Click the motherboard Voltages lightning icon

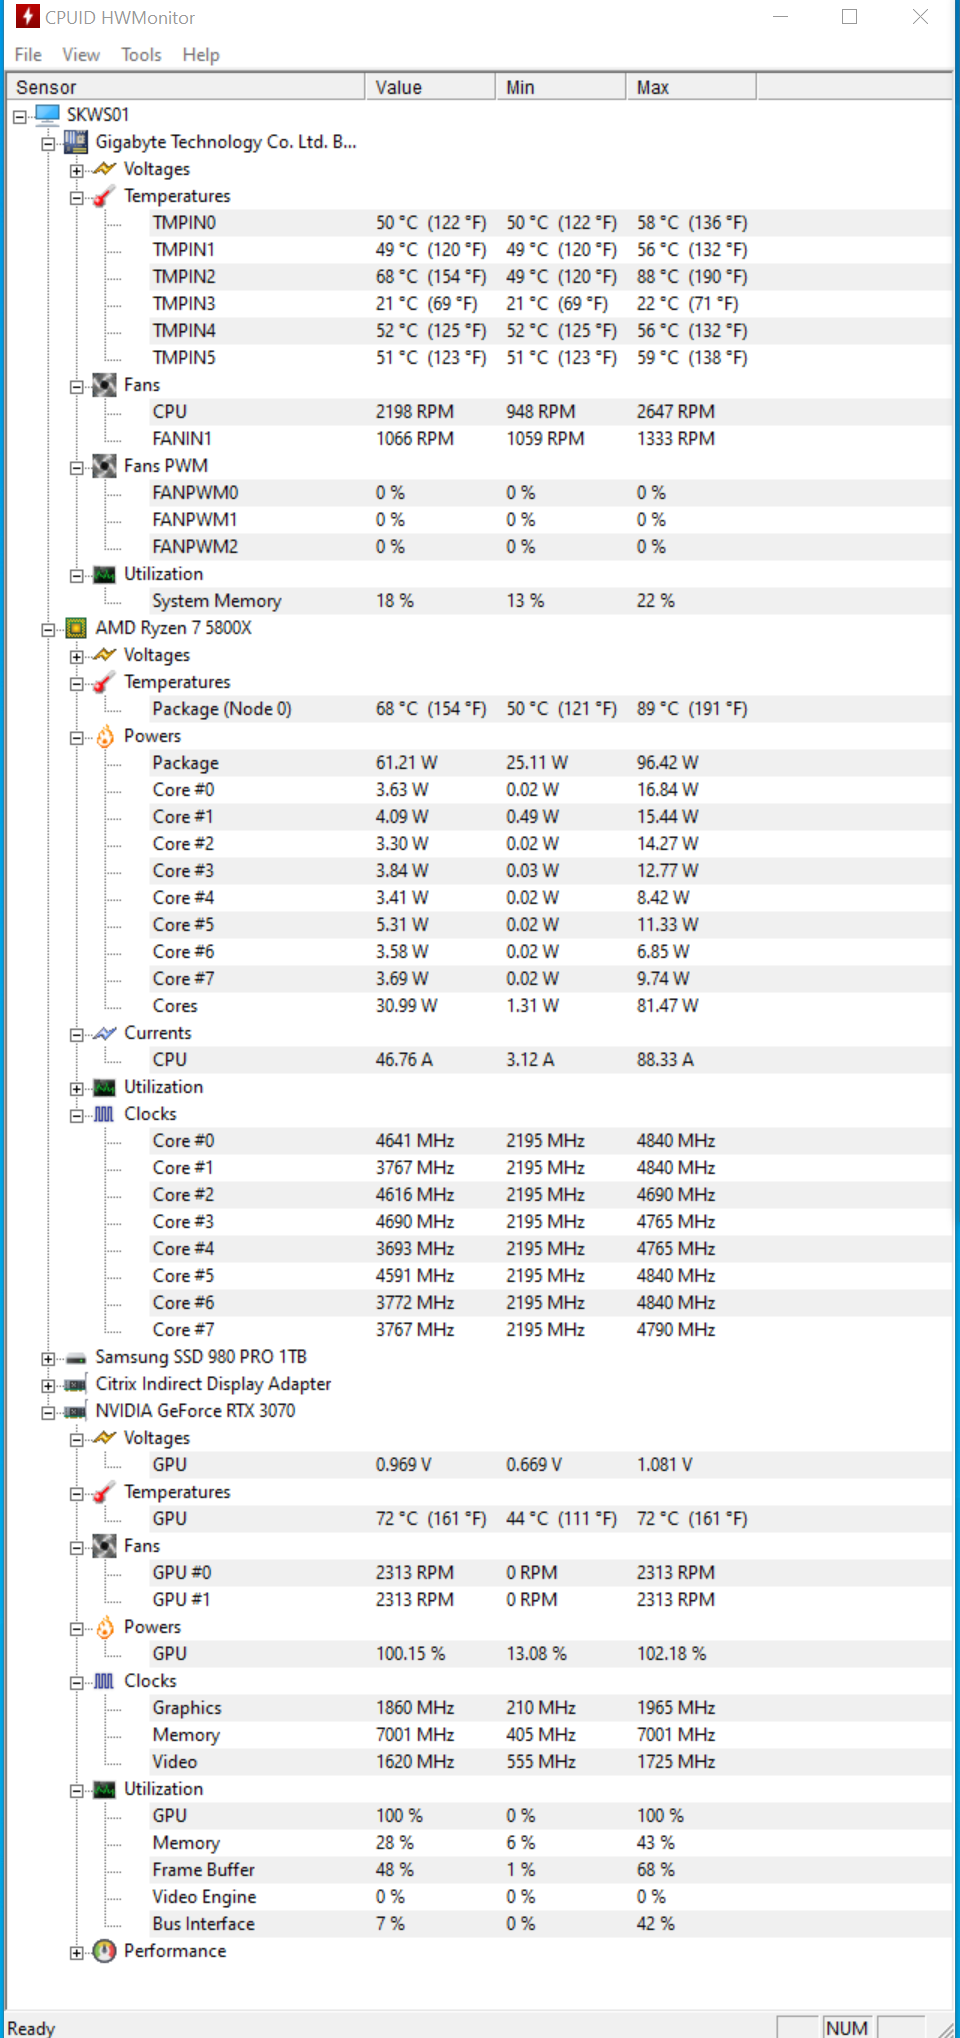(x=104, y=169)
